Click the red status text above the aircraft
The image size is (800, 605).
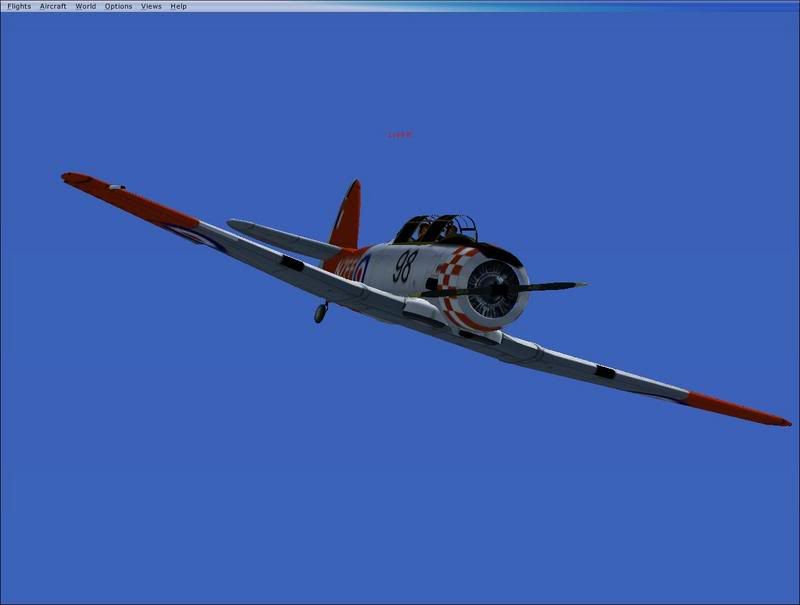point(398,131)
